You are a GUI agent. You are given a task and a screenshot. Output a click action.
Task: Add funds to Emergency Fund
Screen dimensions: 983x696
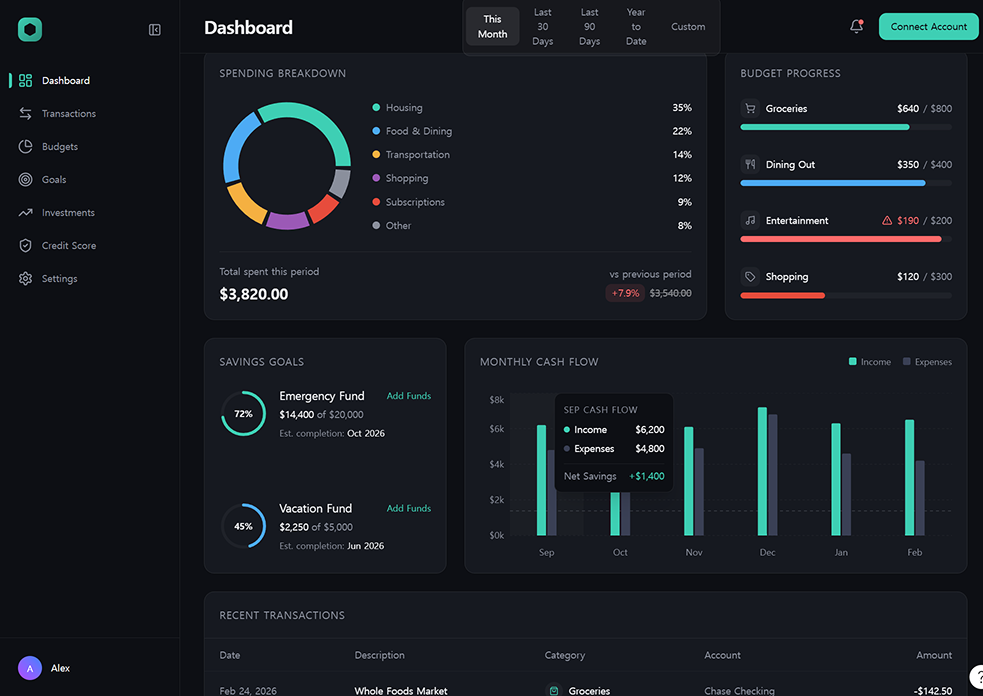409,396
